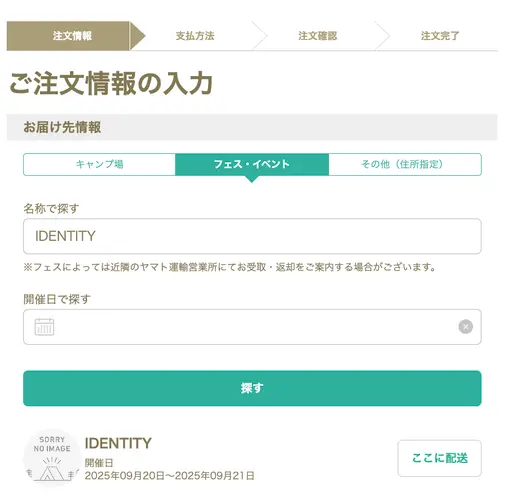Switch to その他（住所指定） tab

(x=405, y=164)
